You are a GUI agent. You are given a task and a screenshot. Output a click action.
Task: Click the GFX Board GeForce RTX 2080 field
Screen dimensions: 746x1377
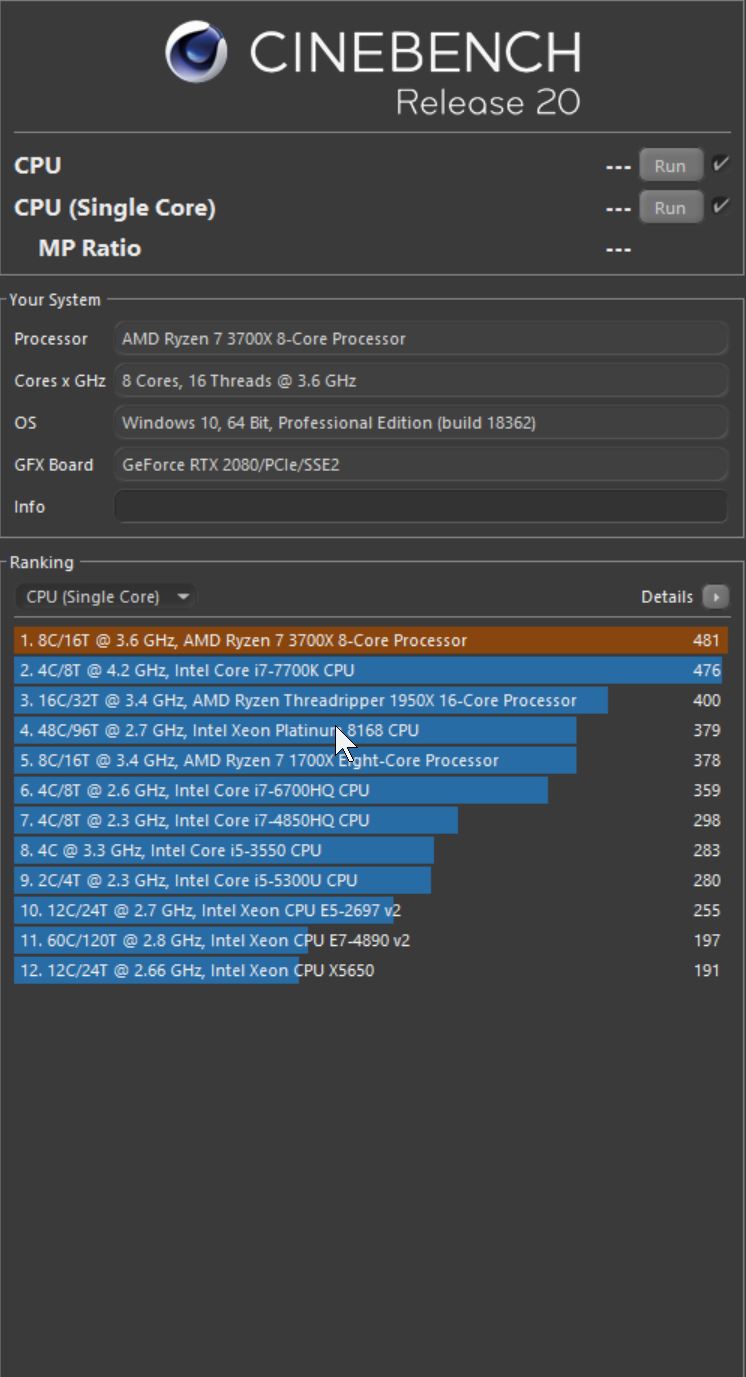click(x=421, y=464)
